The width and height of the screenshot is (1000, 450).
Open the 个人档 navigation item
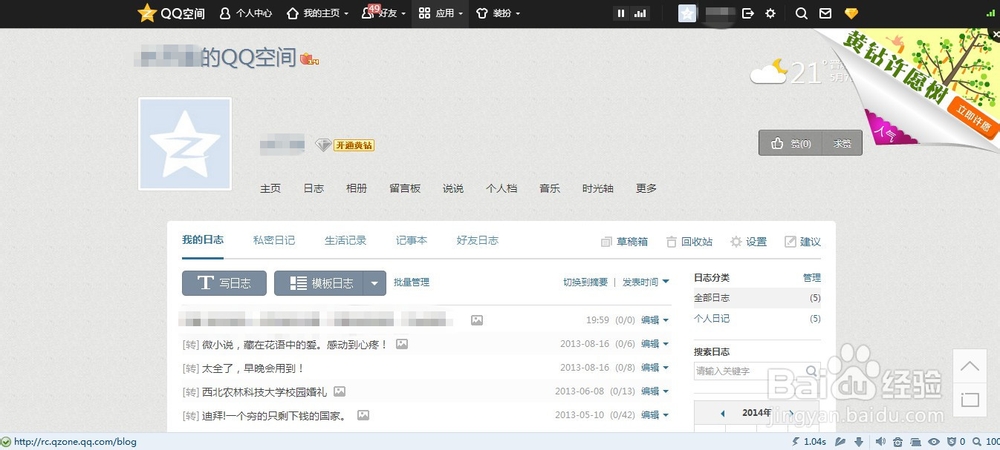[x=501, y=189]
